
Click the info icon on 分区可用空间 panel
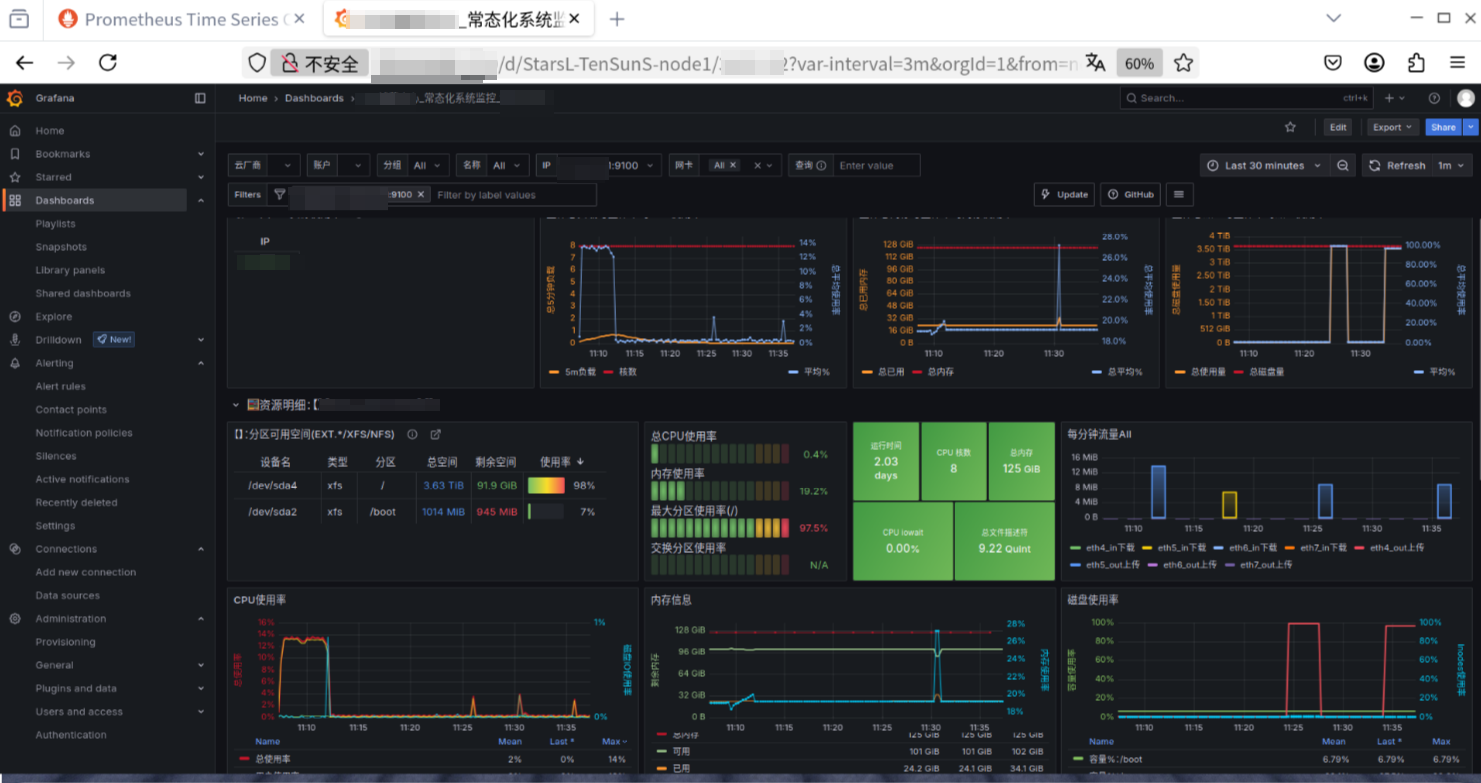click(411, 434)
